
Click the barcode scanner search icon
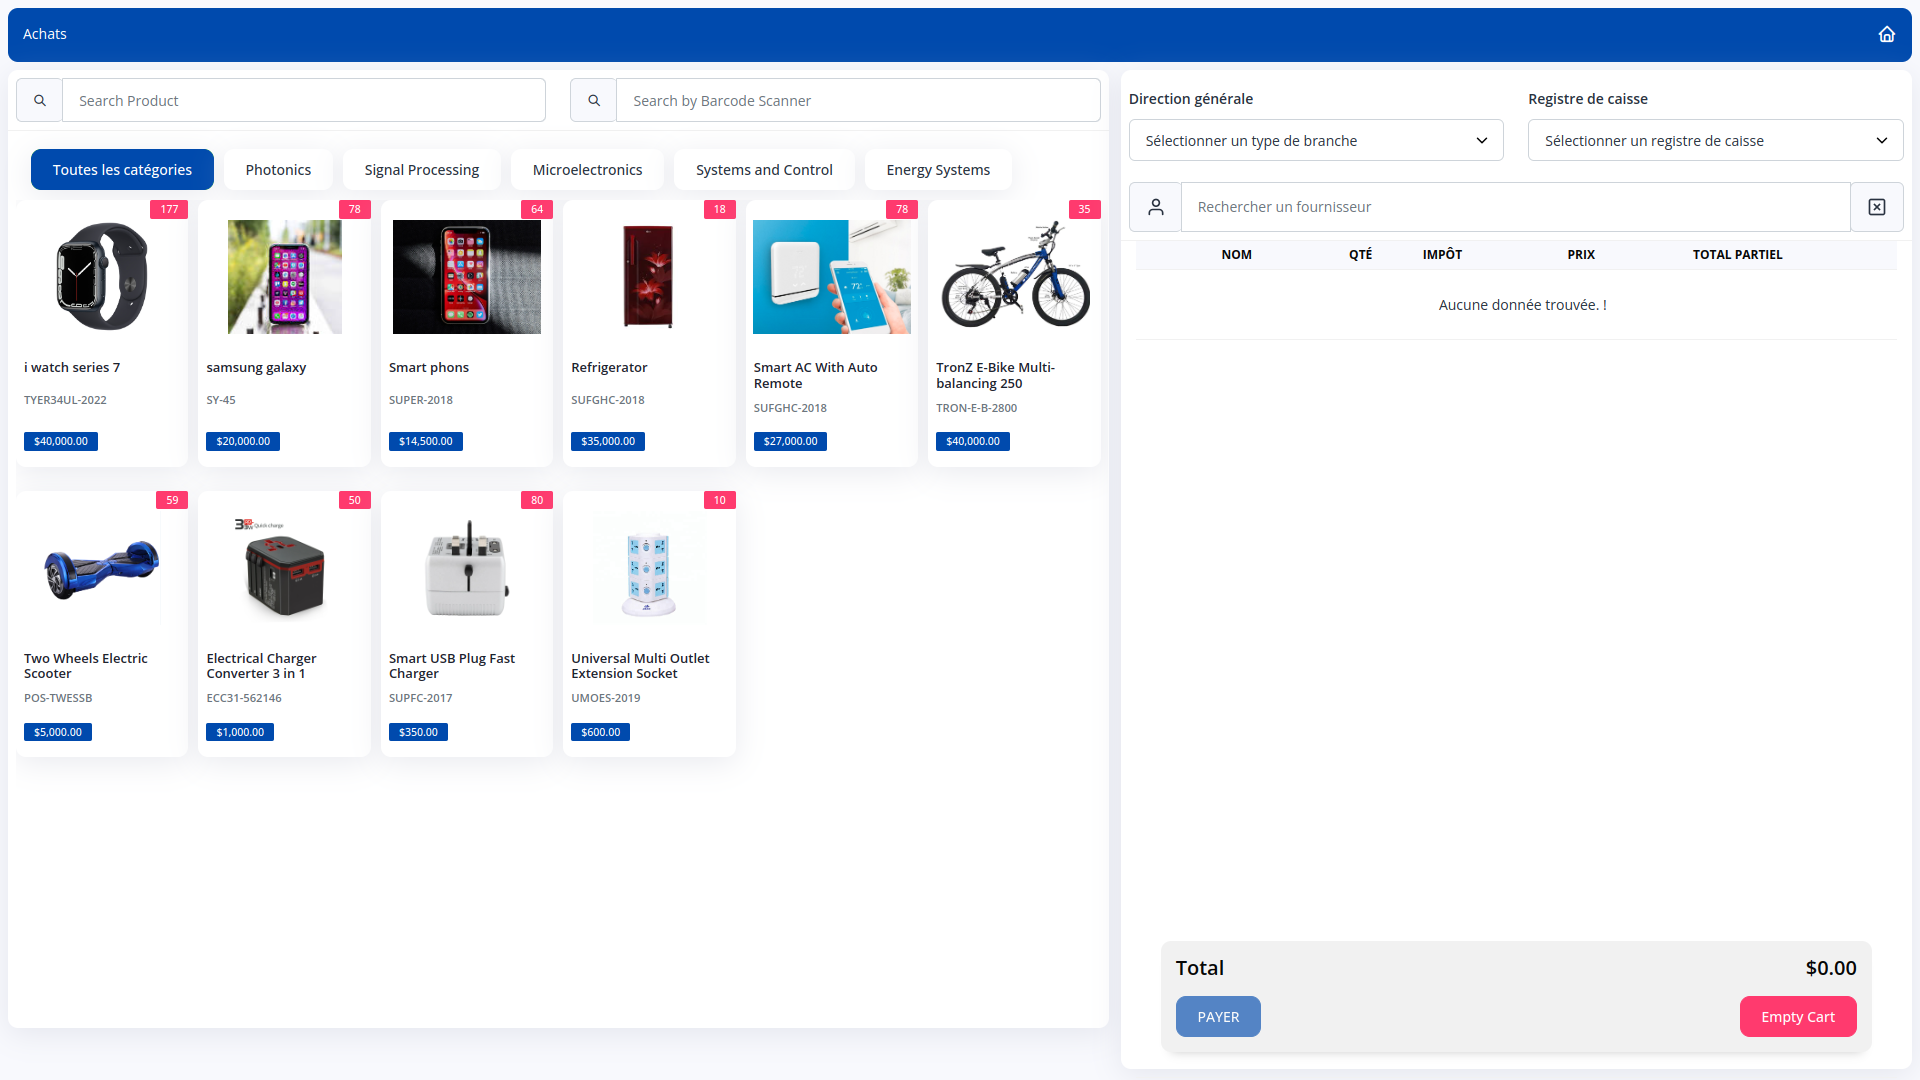tap(594, 100)
